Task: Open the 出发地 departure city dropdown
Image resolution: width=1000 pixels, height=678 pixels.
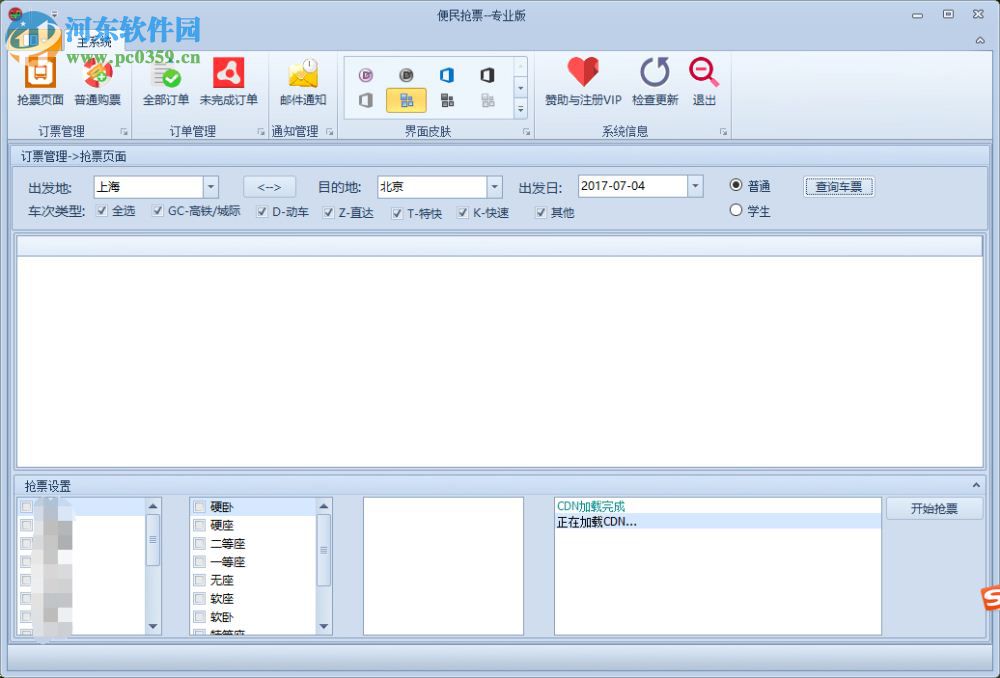Action: pyautogui.click(x=211, y=186)
